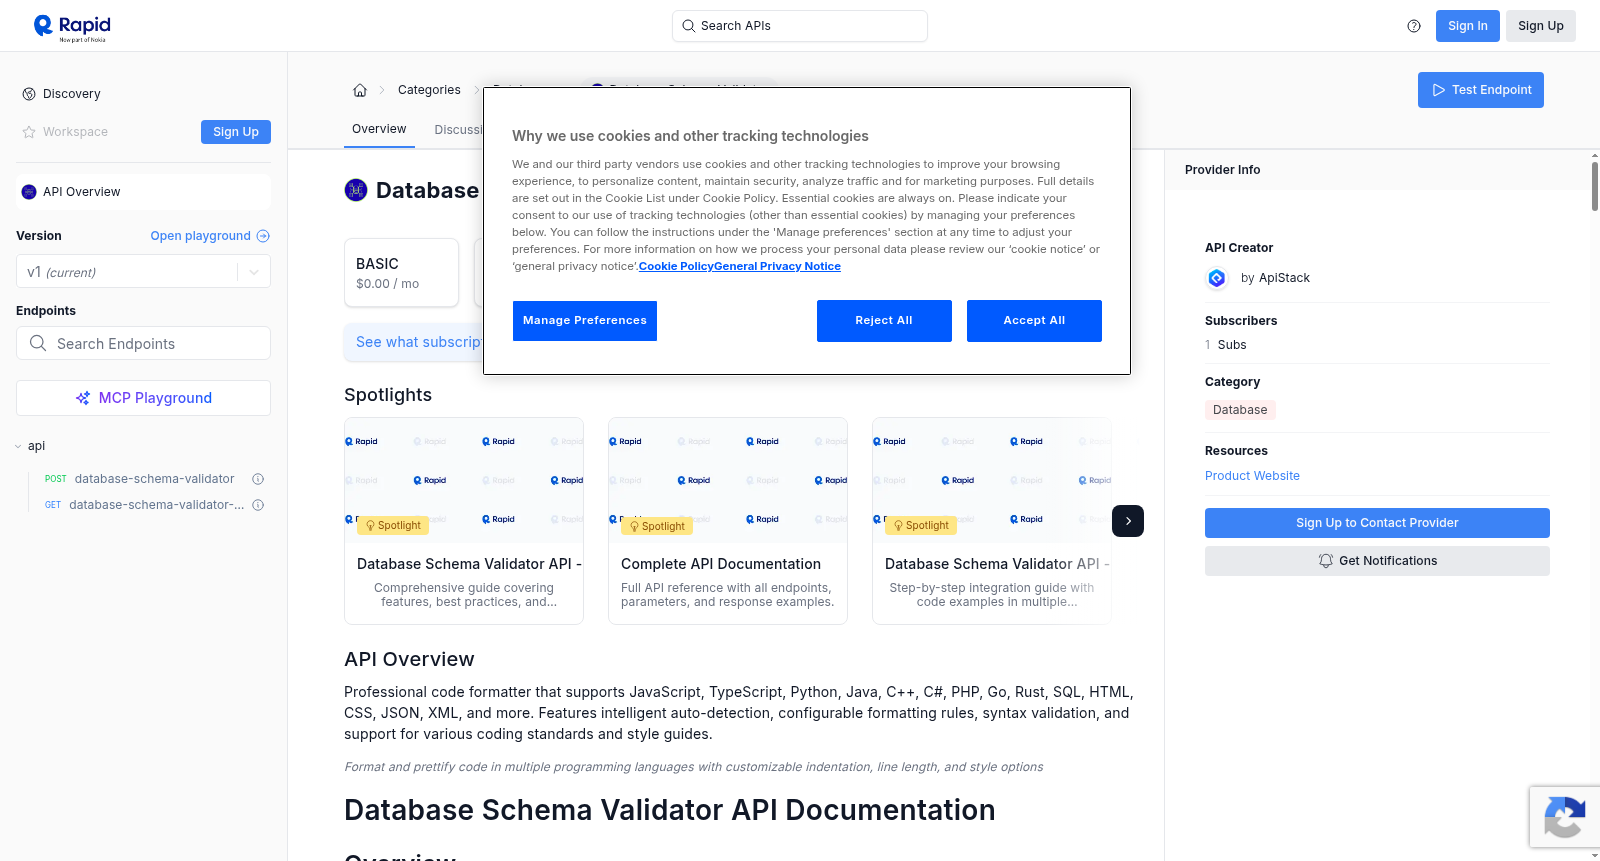Click the MCP Playground sparkle icon
1600x861 pixels.
coord(83,398)
